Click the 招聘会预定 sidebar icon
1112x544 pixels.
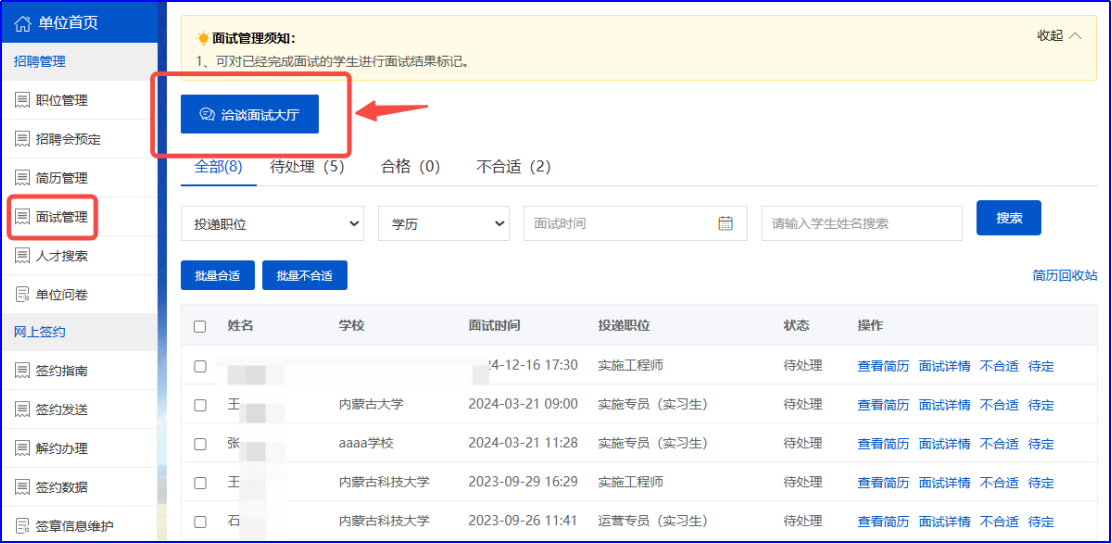click(x=22, y=139)
